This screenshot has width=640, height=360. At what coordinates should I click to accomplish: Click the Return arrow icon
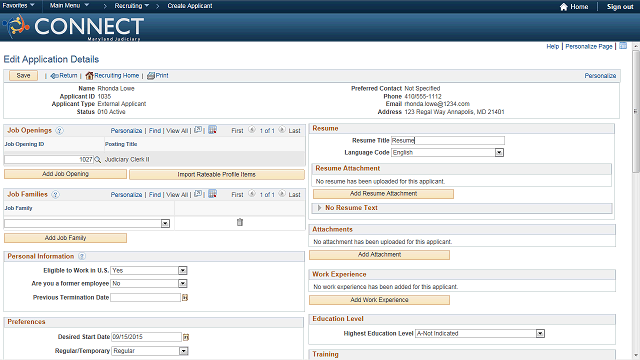click(x=54, y=76)
